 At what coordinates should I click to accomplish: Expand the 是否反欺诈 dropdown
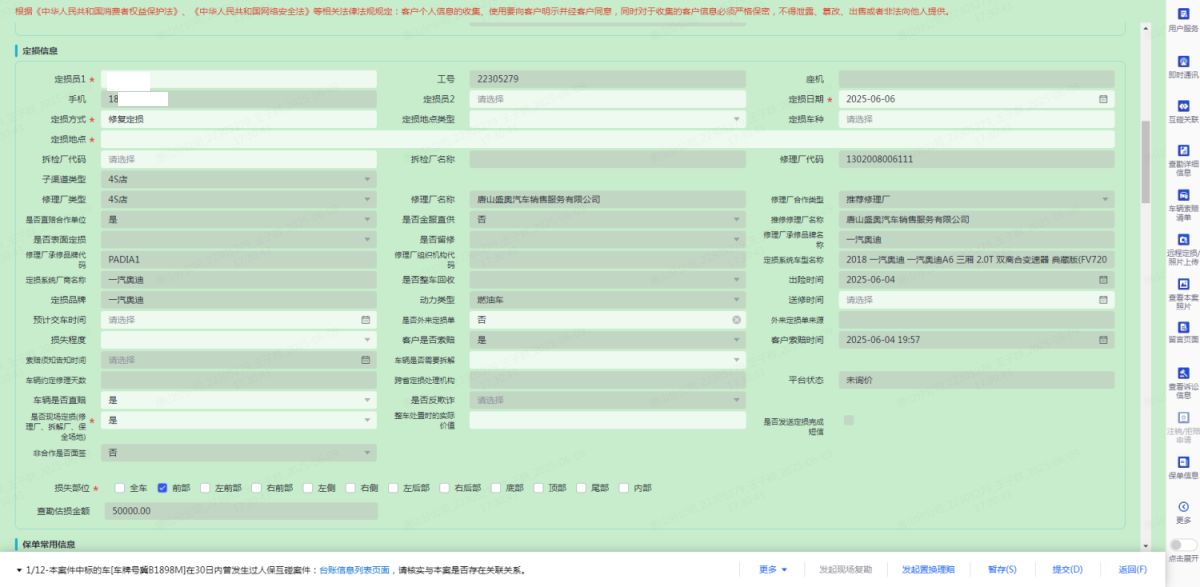(607, 400)
